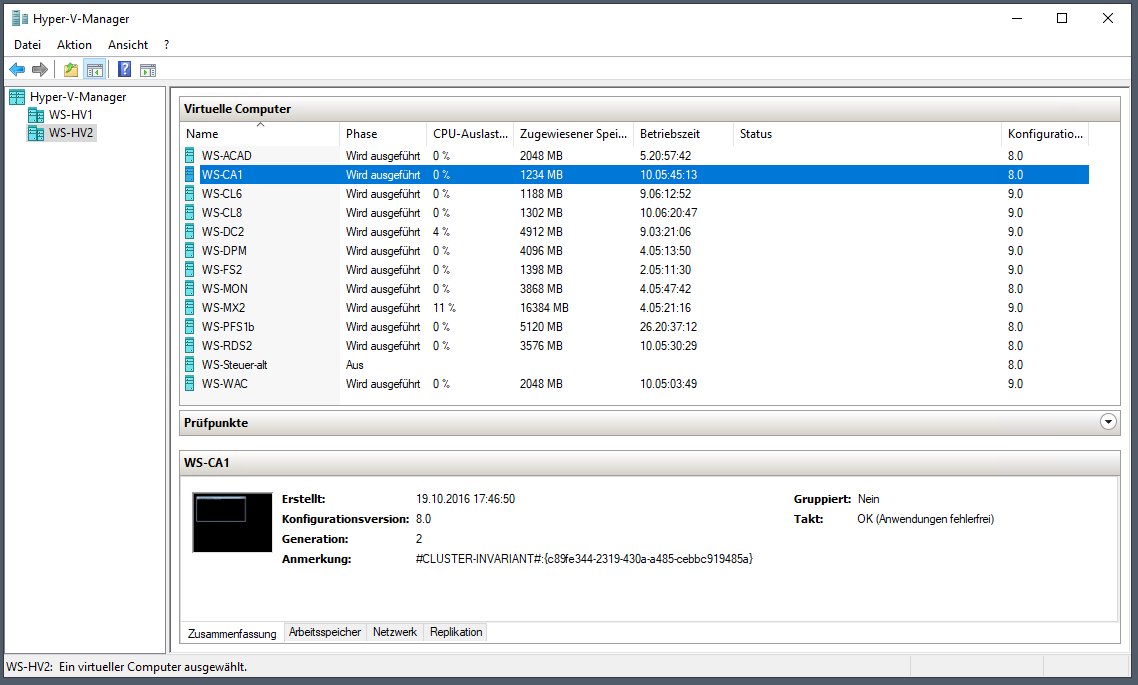
Task: Open the Datei menu
Action: tap(27, 45)
